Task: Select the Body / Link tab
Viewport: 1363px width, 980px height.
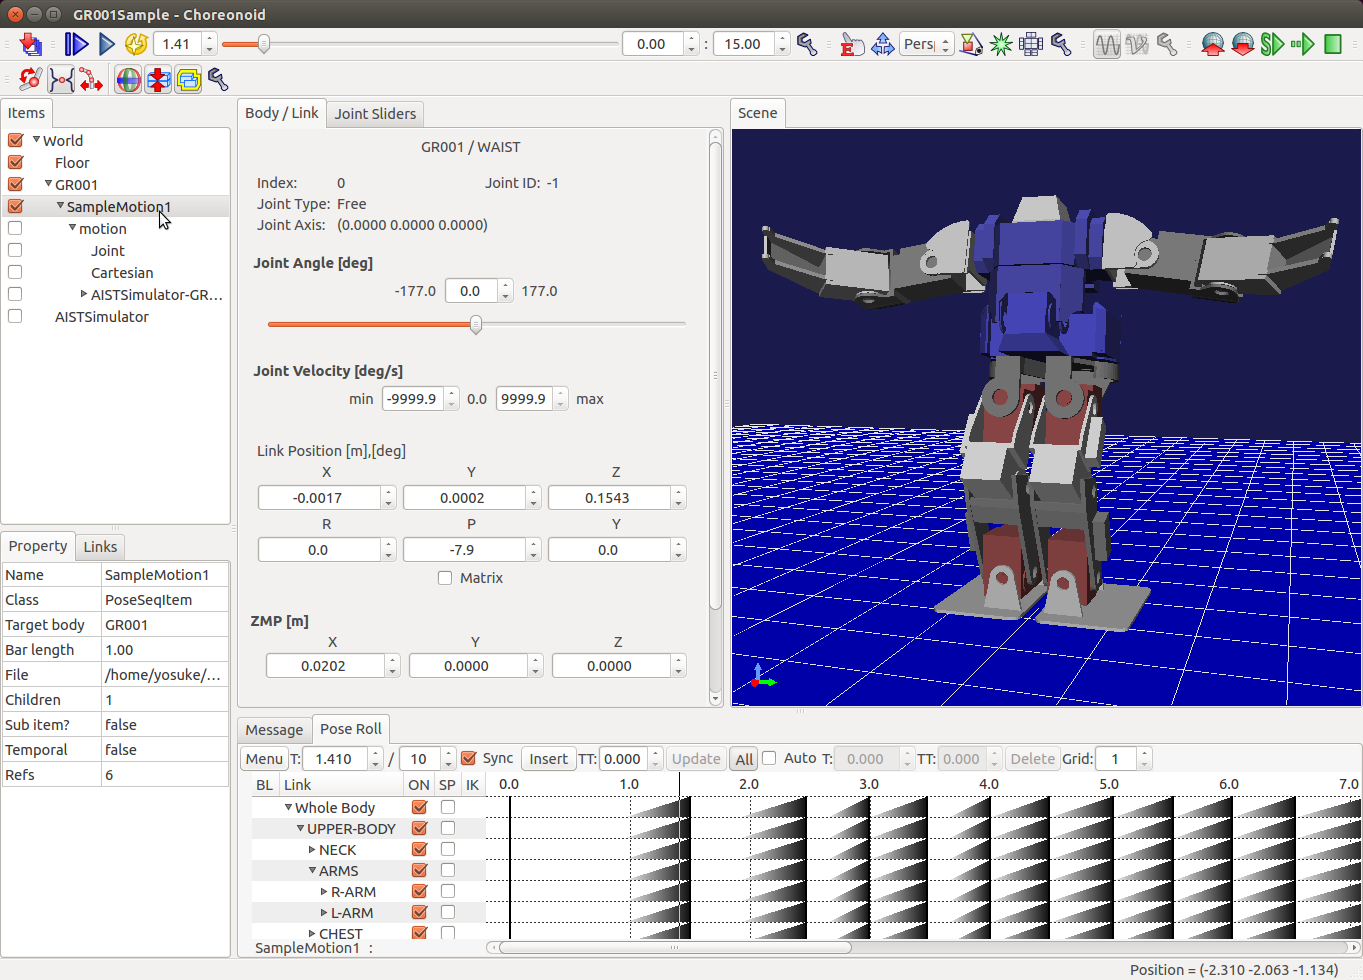Action: pos(282,113)
